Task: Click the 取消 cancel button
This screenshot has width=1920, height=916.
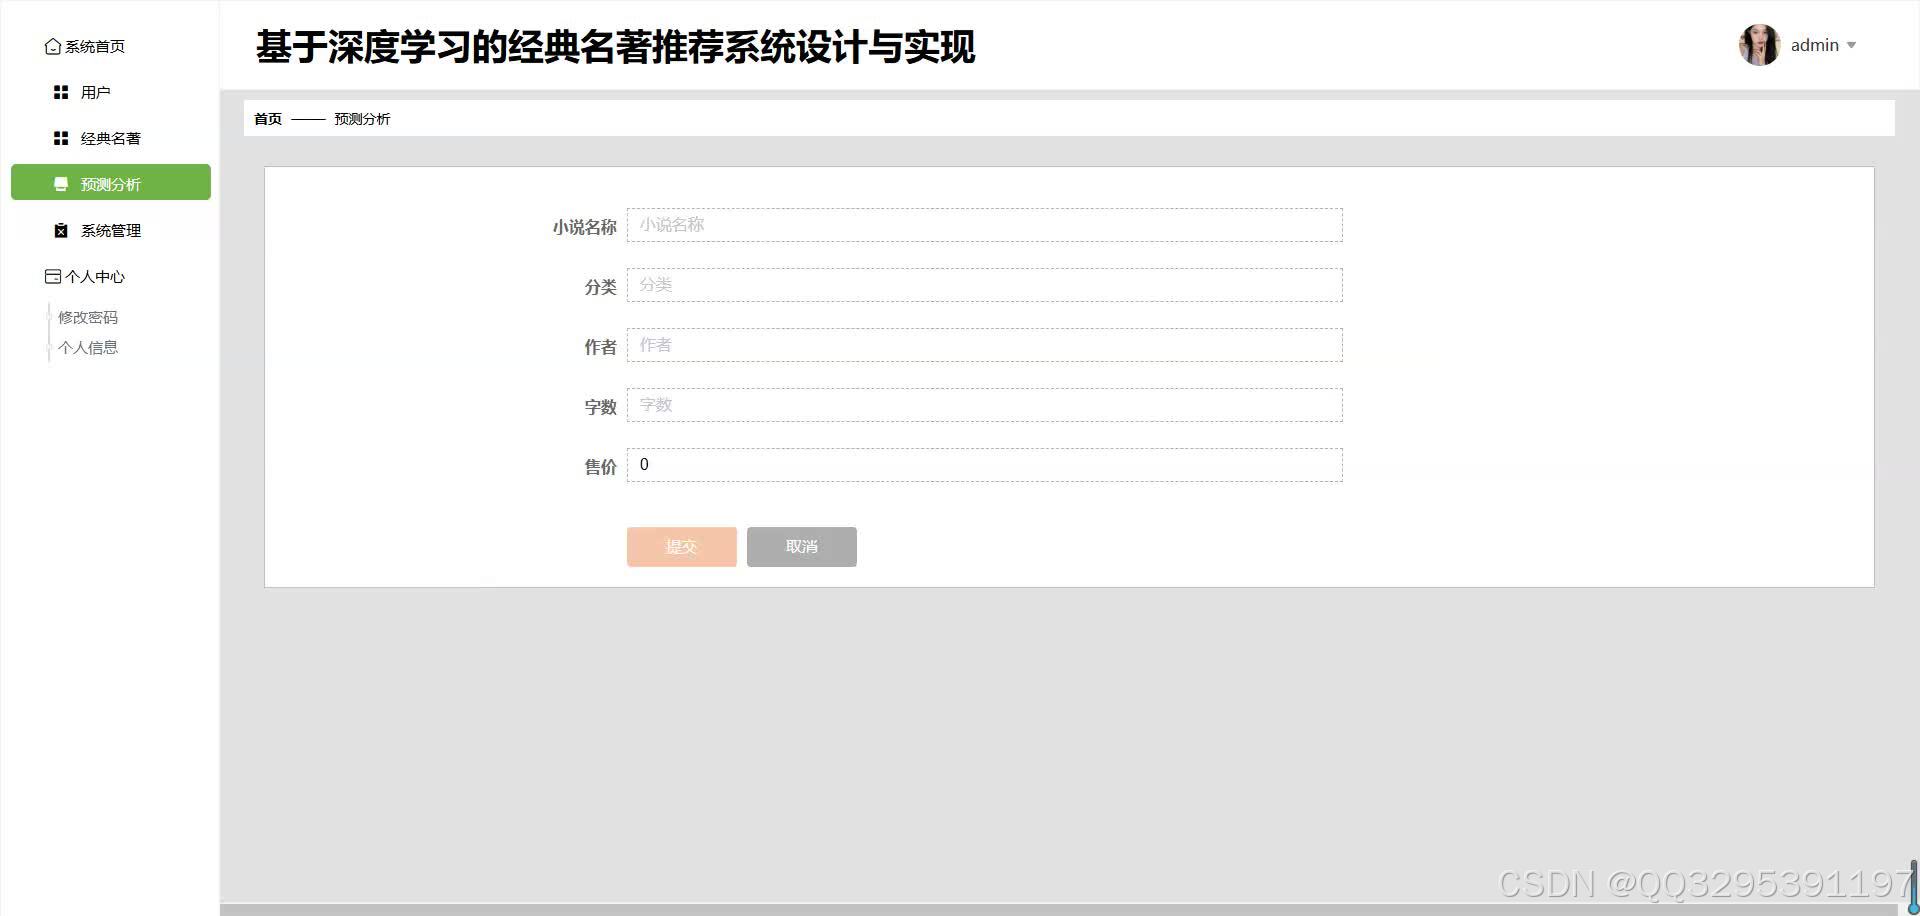Action: pos(801,547)
